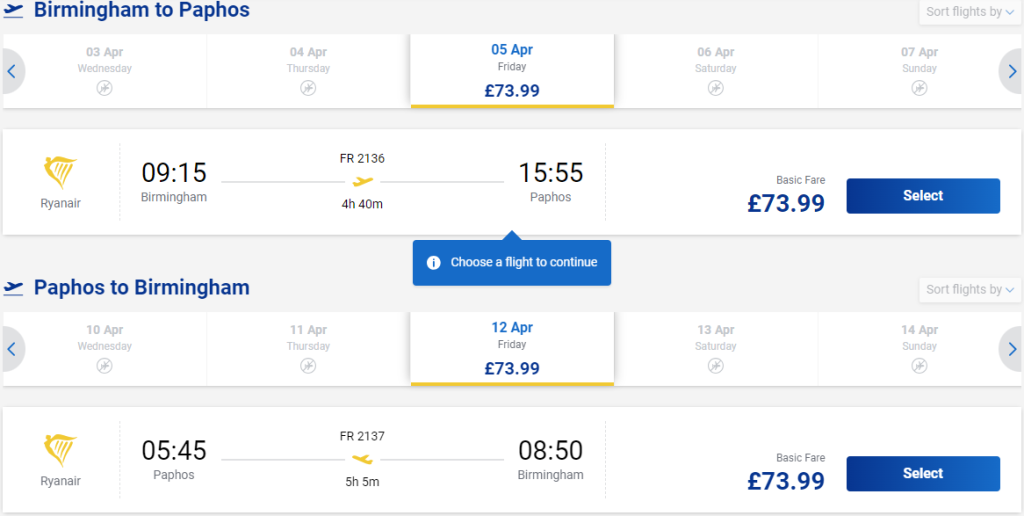Image resolution: width=1024 pixels, height=516 pixels.
Task: Select the 05:45 Paphos to Birmingham flight
Action: pos(923,474)
